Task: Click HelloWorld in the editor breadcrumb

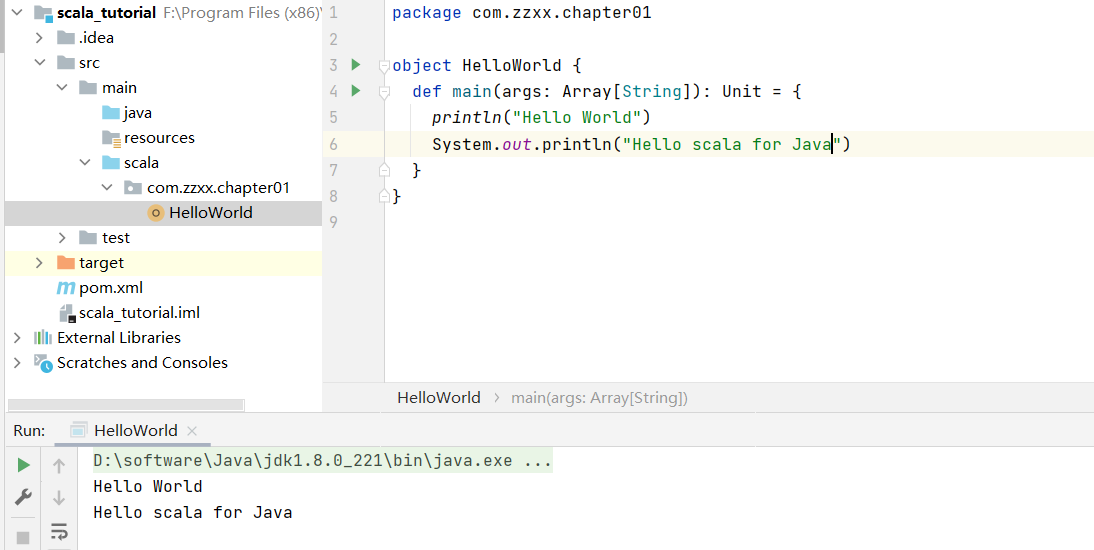Action: point(439,397)
